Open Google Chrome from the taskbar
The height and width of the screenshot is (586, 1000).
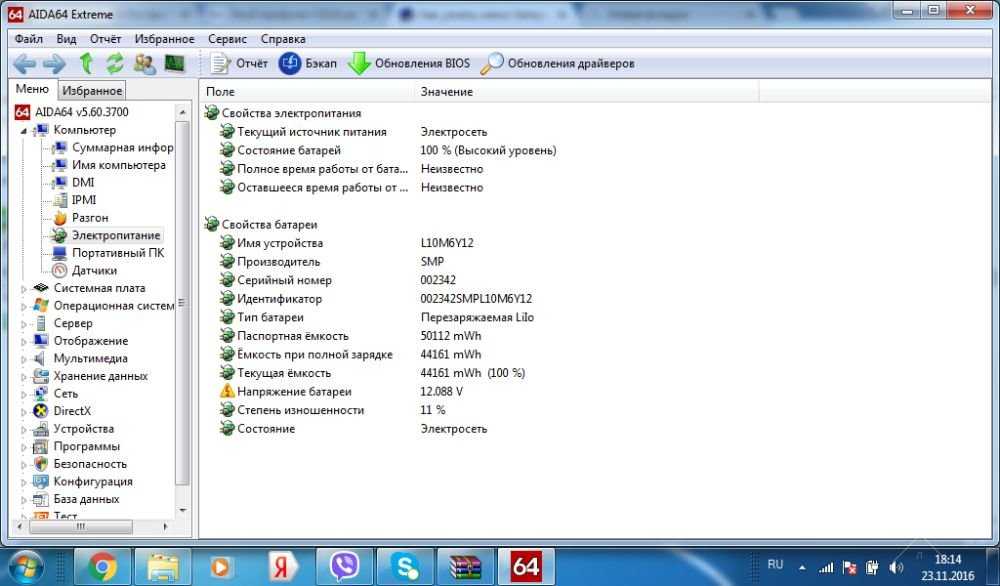coord(103,566)
